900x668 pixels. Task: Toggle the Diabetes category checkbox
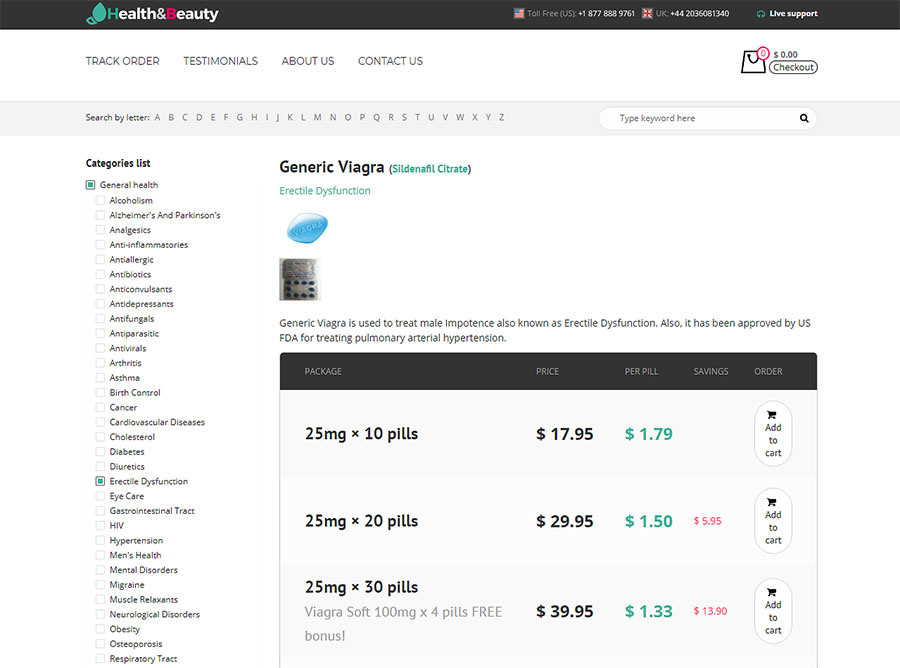[x=100, y=452]
